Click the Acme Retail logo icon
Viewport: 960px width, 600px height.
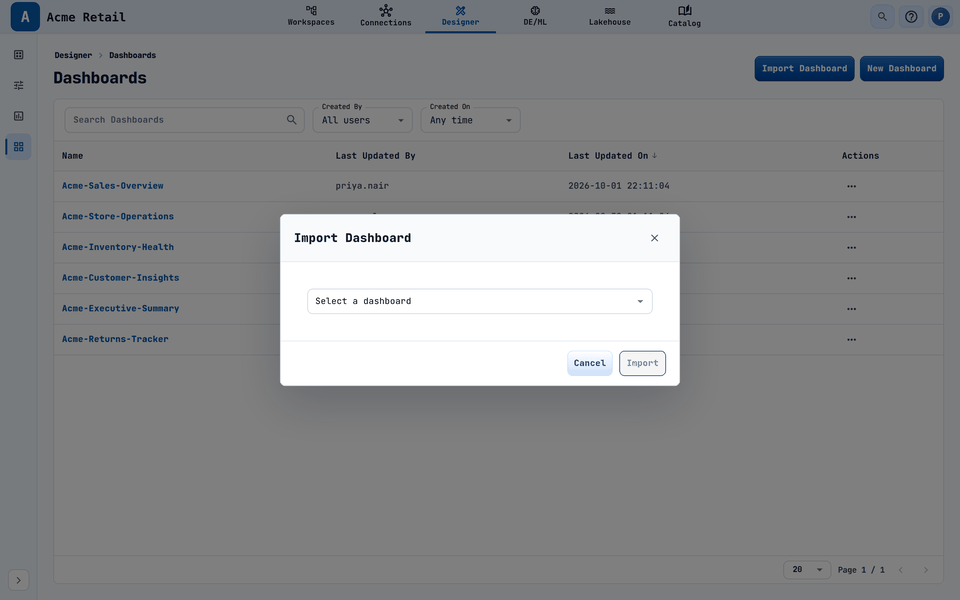coord(25,17)
